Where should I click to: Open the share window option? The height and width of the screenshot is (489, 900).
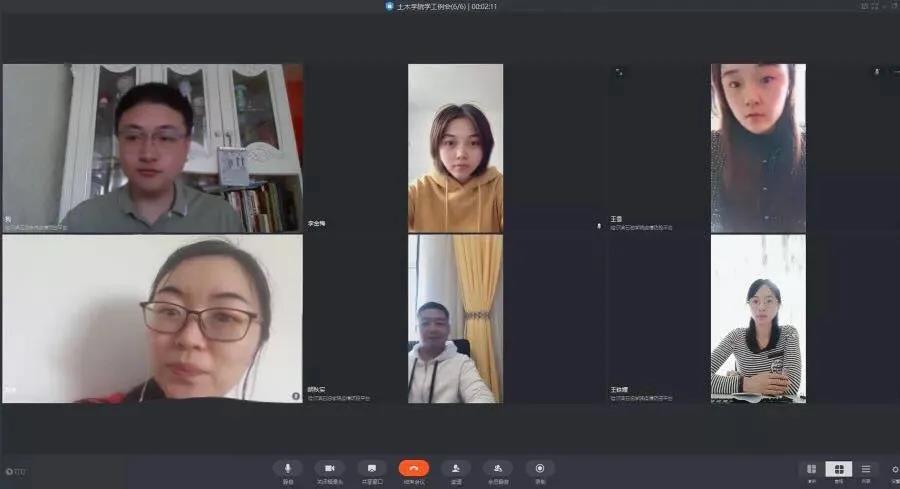(371, 468)
